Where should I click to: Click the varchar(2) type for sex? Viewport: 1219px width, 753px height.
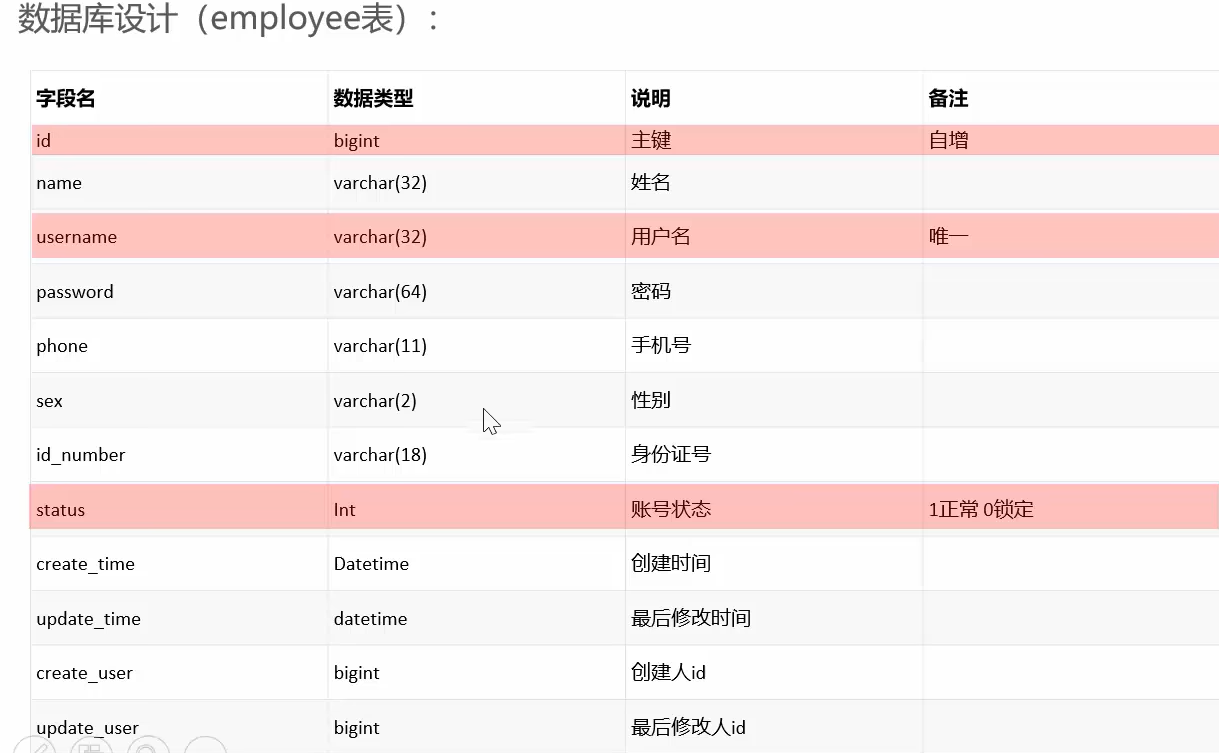[x=375, y=401]
